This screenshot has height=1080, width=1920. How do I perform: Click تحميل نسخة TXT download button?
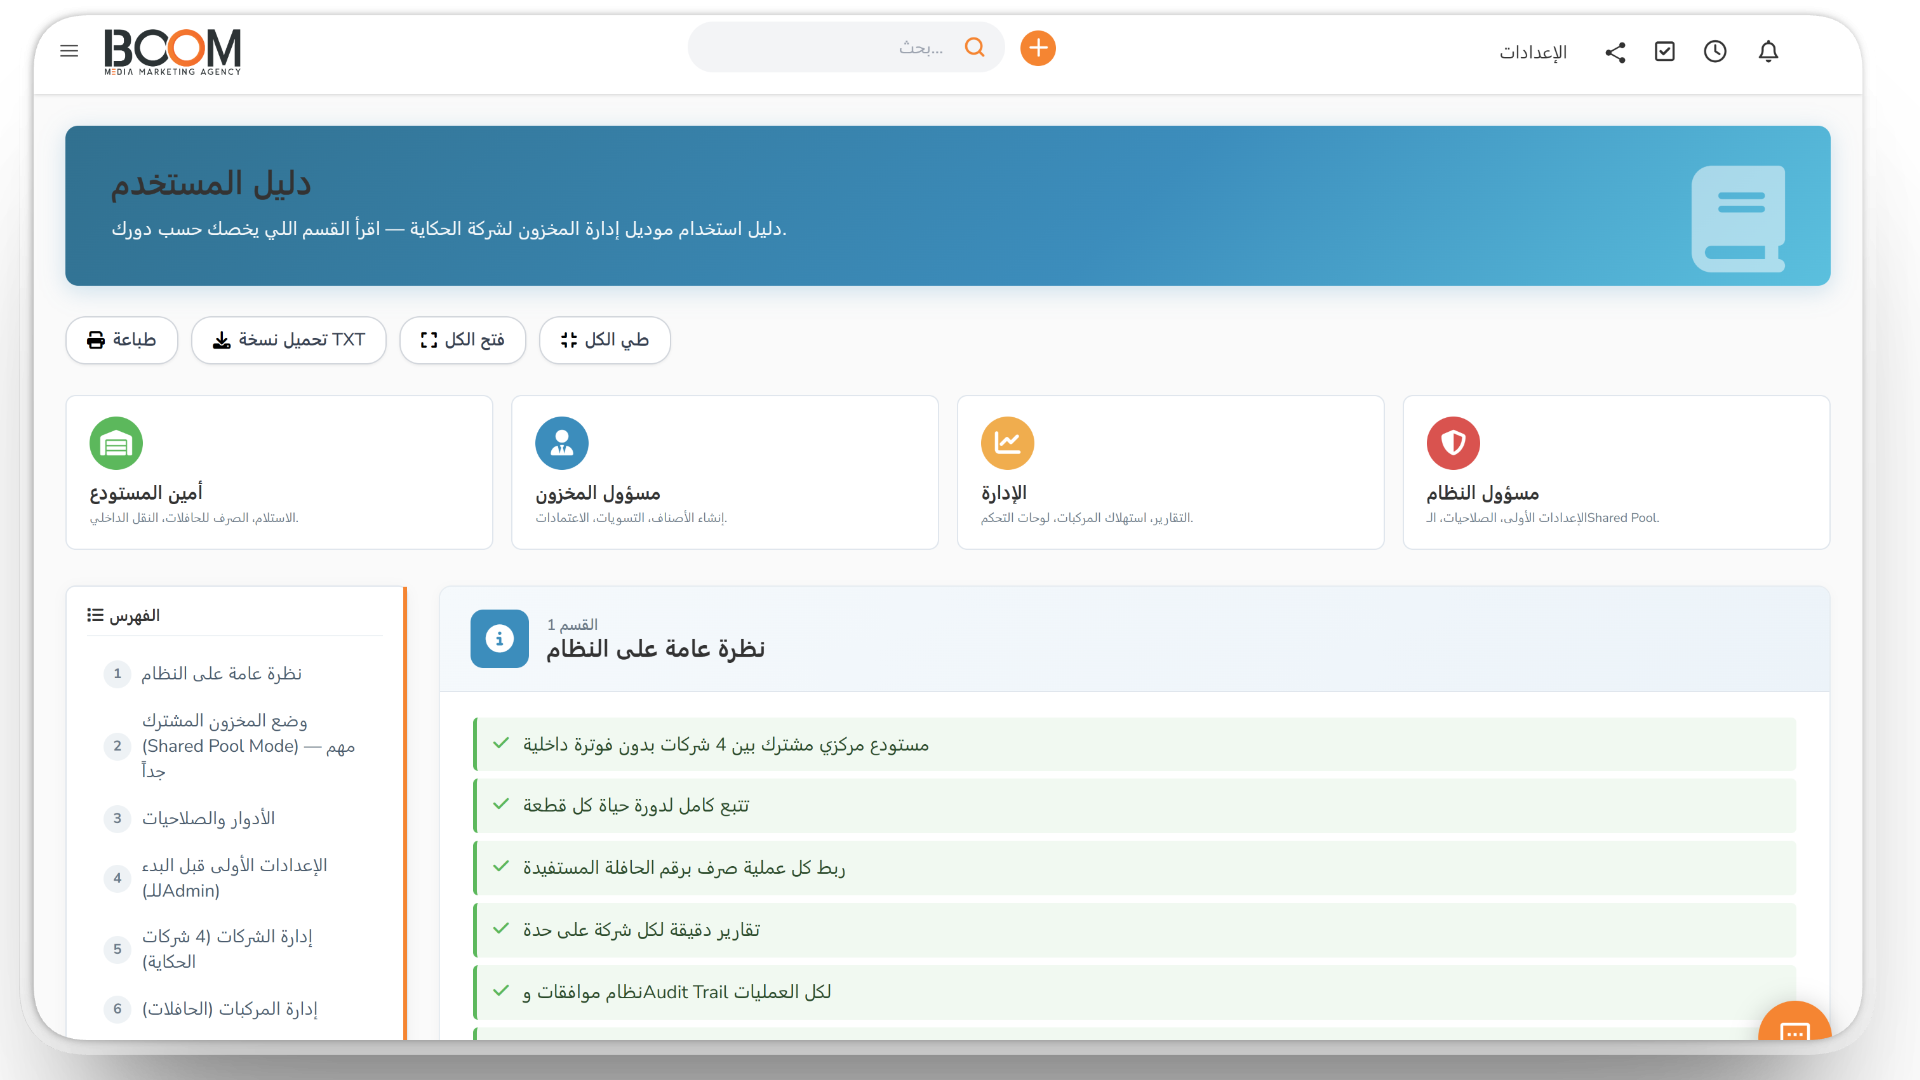[x=288, y=340]
